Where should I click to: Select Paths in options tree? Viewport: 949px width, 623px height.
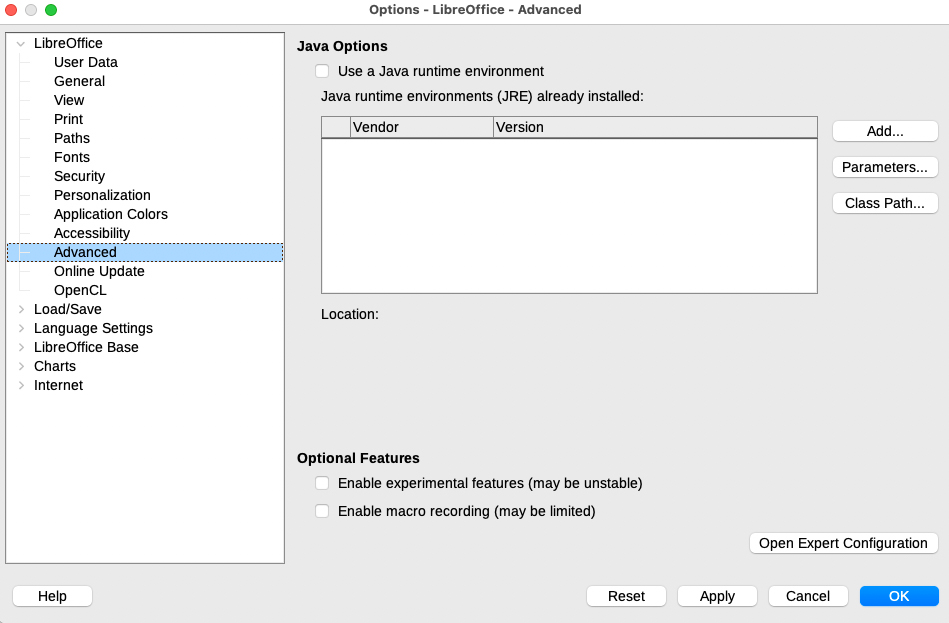click(71, 138)
